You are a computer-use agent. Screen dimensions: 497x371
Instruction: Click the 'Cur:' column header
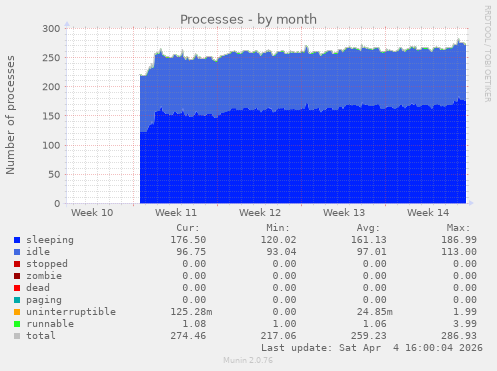[188, 228]
